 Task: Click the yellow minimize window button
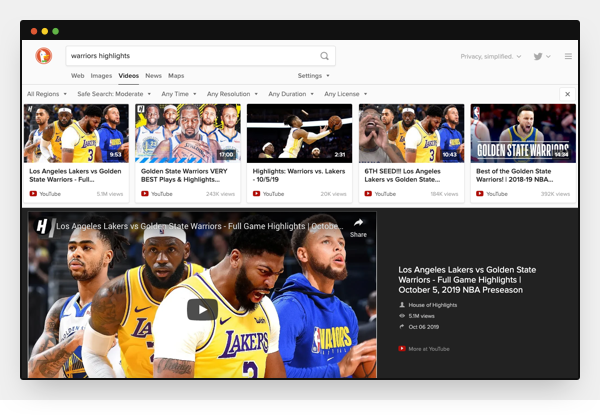click(45, 31)
